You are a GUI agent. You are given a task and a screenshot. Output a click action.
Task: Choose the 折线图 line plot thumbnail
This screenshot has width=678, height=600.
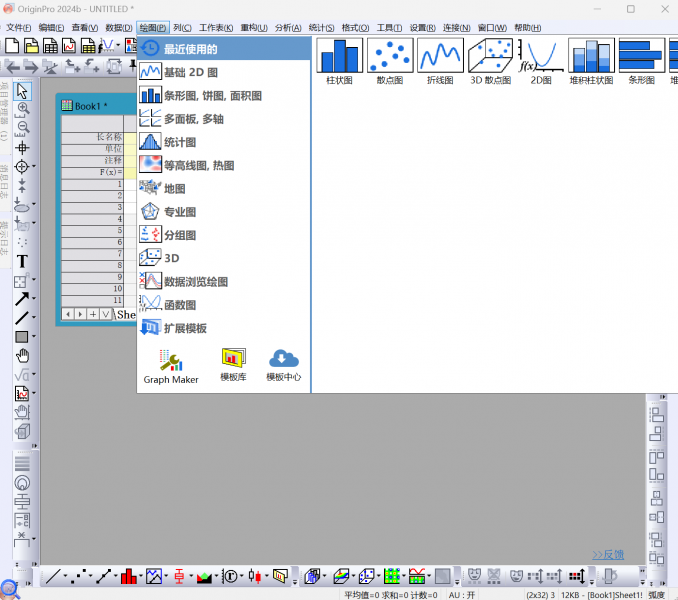pyautogui.click(x=440, y=61)
